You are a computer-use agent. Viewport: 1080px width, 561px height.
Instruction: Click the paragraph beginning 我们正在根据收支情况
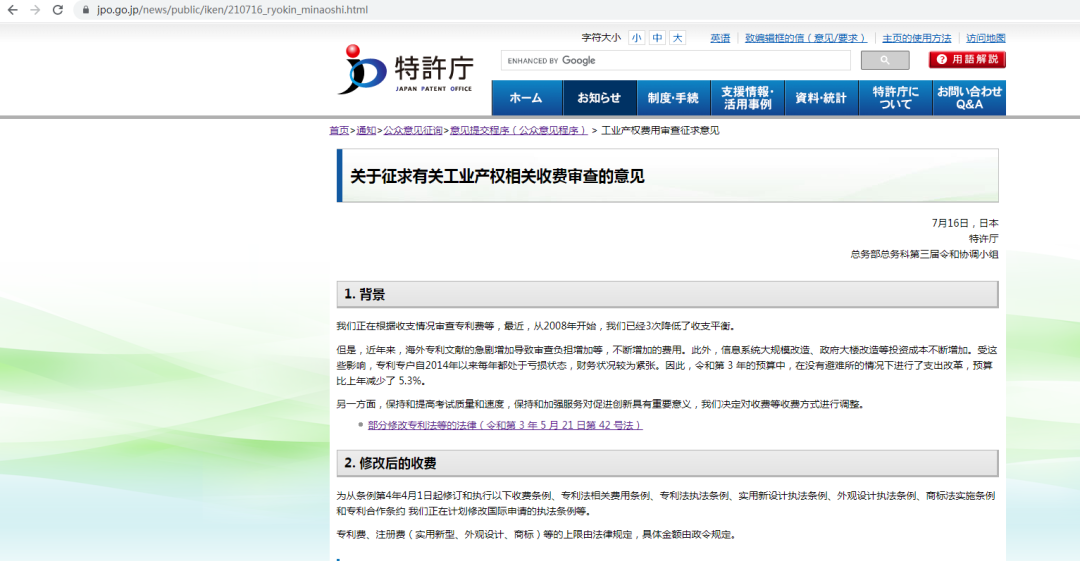tap(536, 326)
